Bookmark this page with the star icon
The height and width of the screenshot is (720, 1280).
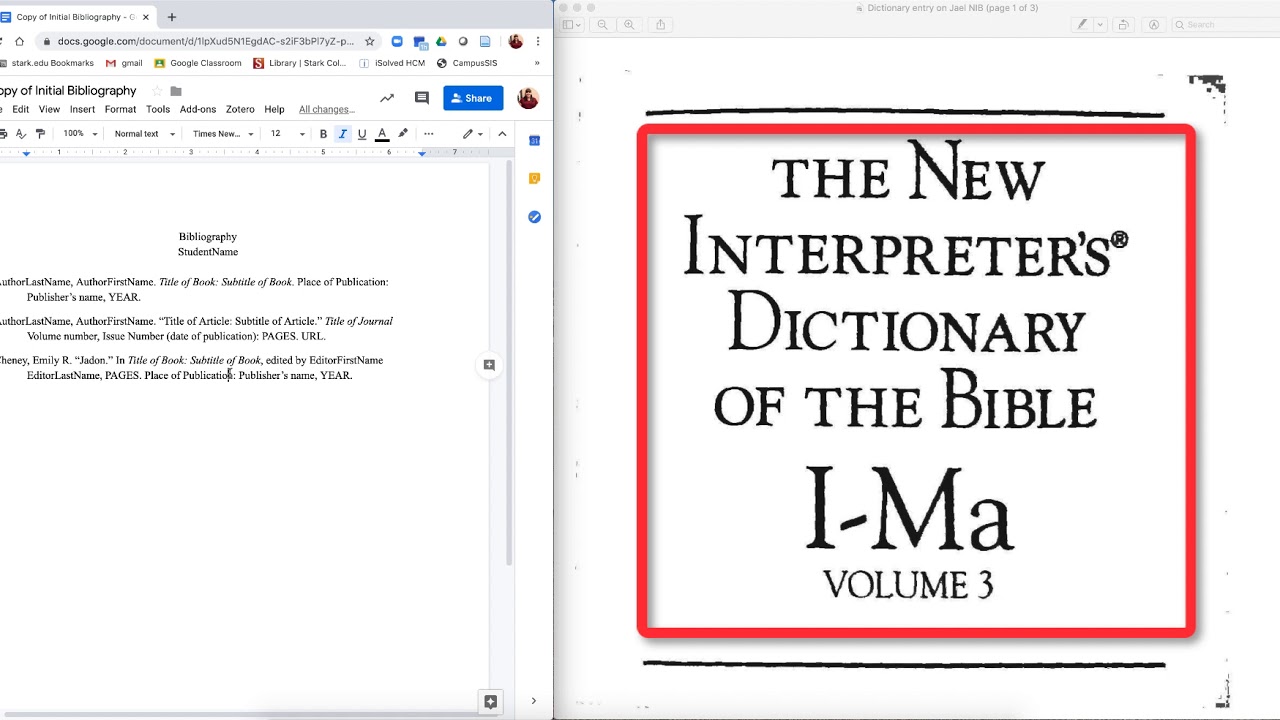point(369,41)
